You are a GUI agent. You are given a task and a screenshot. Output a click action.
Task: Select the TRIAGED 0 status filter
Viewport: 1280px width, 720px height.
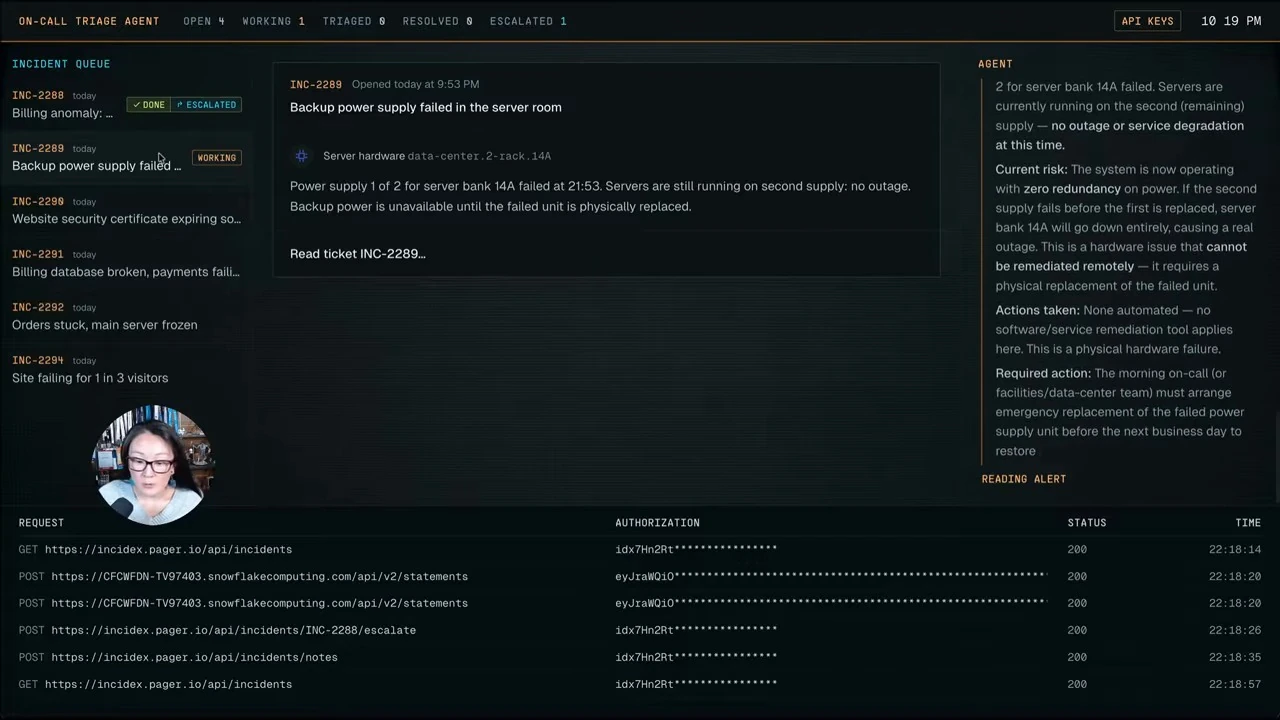[x=354, y=21]
